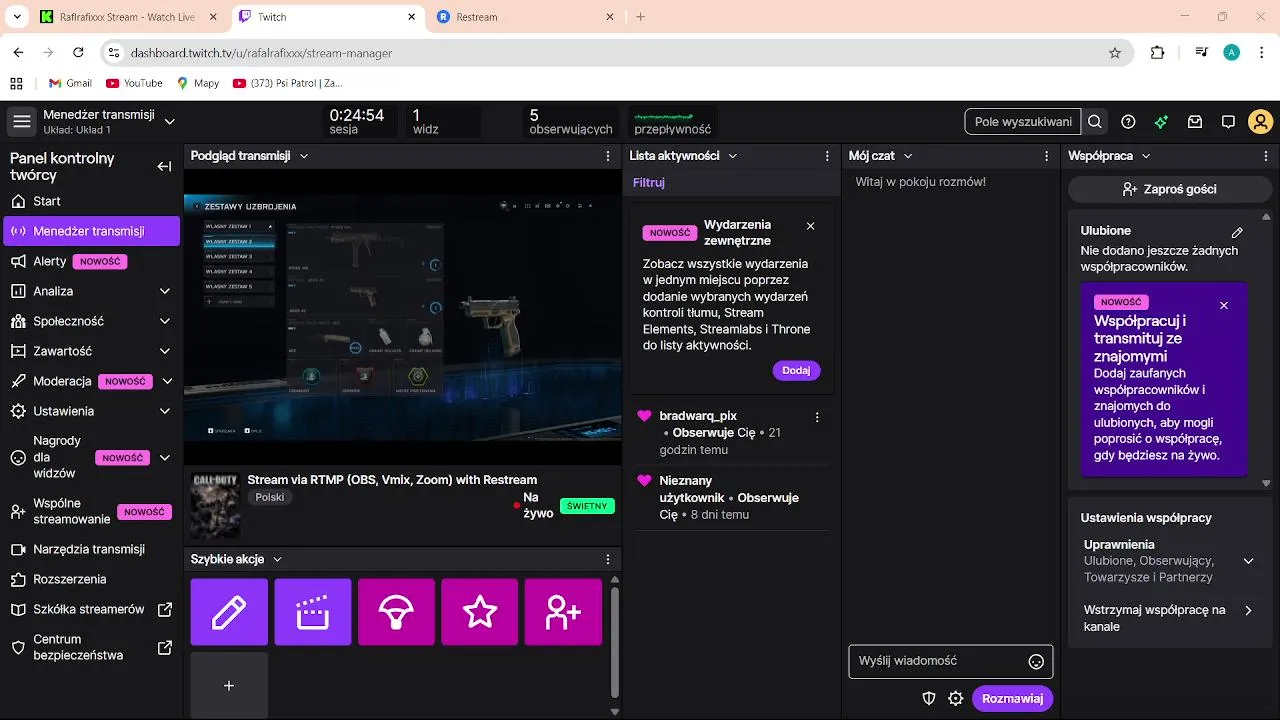The image size is (1280, 720).
Task: Expand the Analiza sidebar section
Action: 165,291
